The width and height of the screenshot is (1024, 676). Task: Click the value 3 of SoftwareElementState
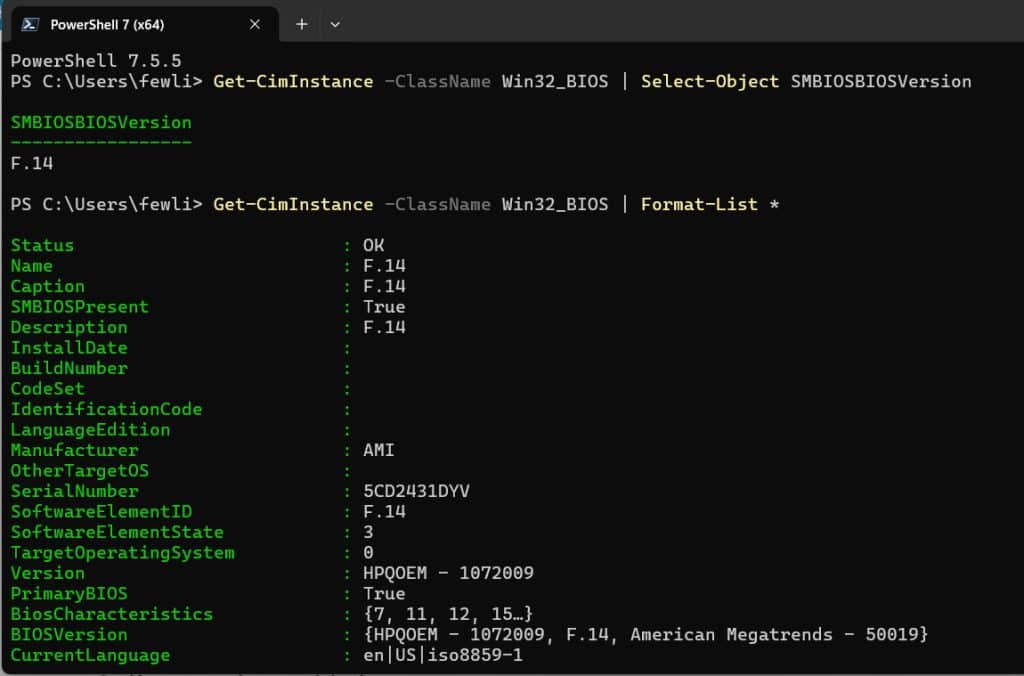click(x=368, y=532)
